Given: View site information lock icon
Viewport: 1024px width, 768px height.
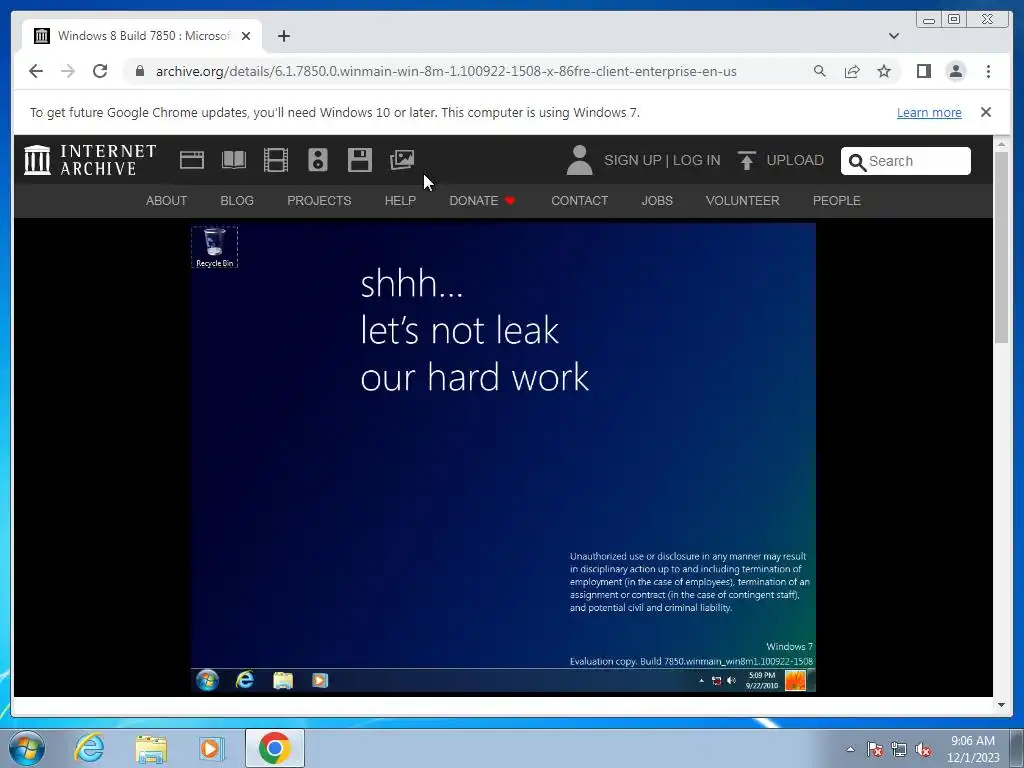Looking at the screenshot, I should (x=140, y=71).
